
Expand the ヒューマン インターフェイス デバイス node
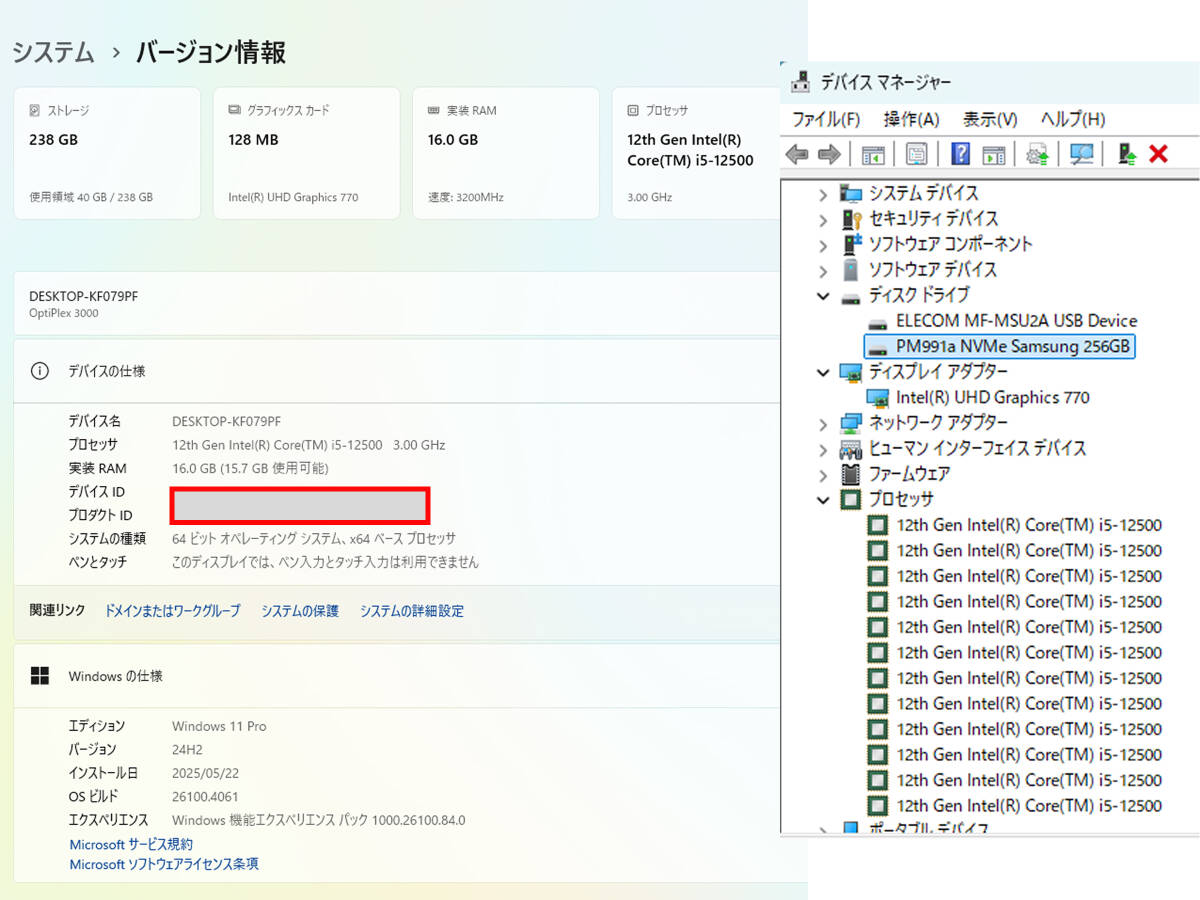point(823,448)
